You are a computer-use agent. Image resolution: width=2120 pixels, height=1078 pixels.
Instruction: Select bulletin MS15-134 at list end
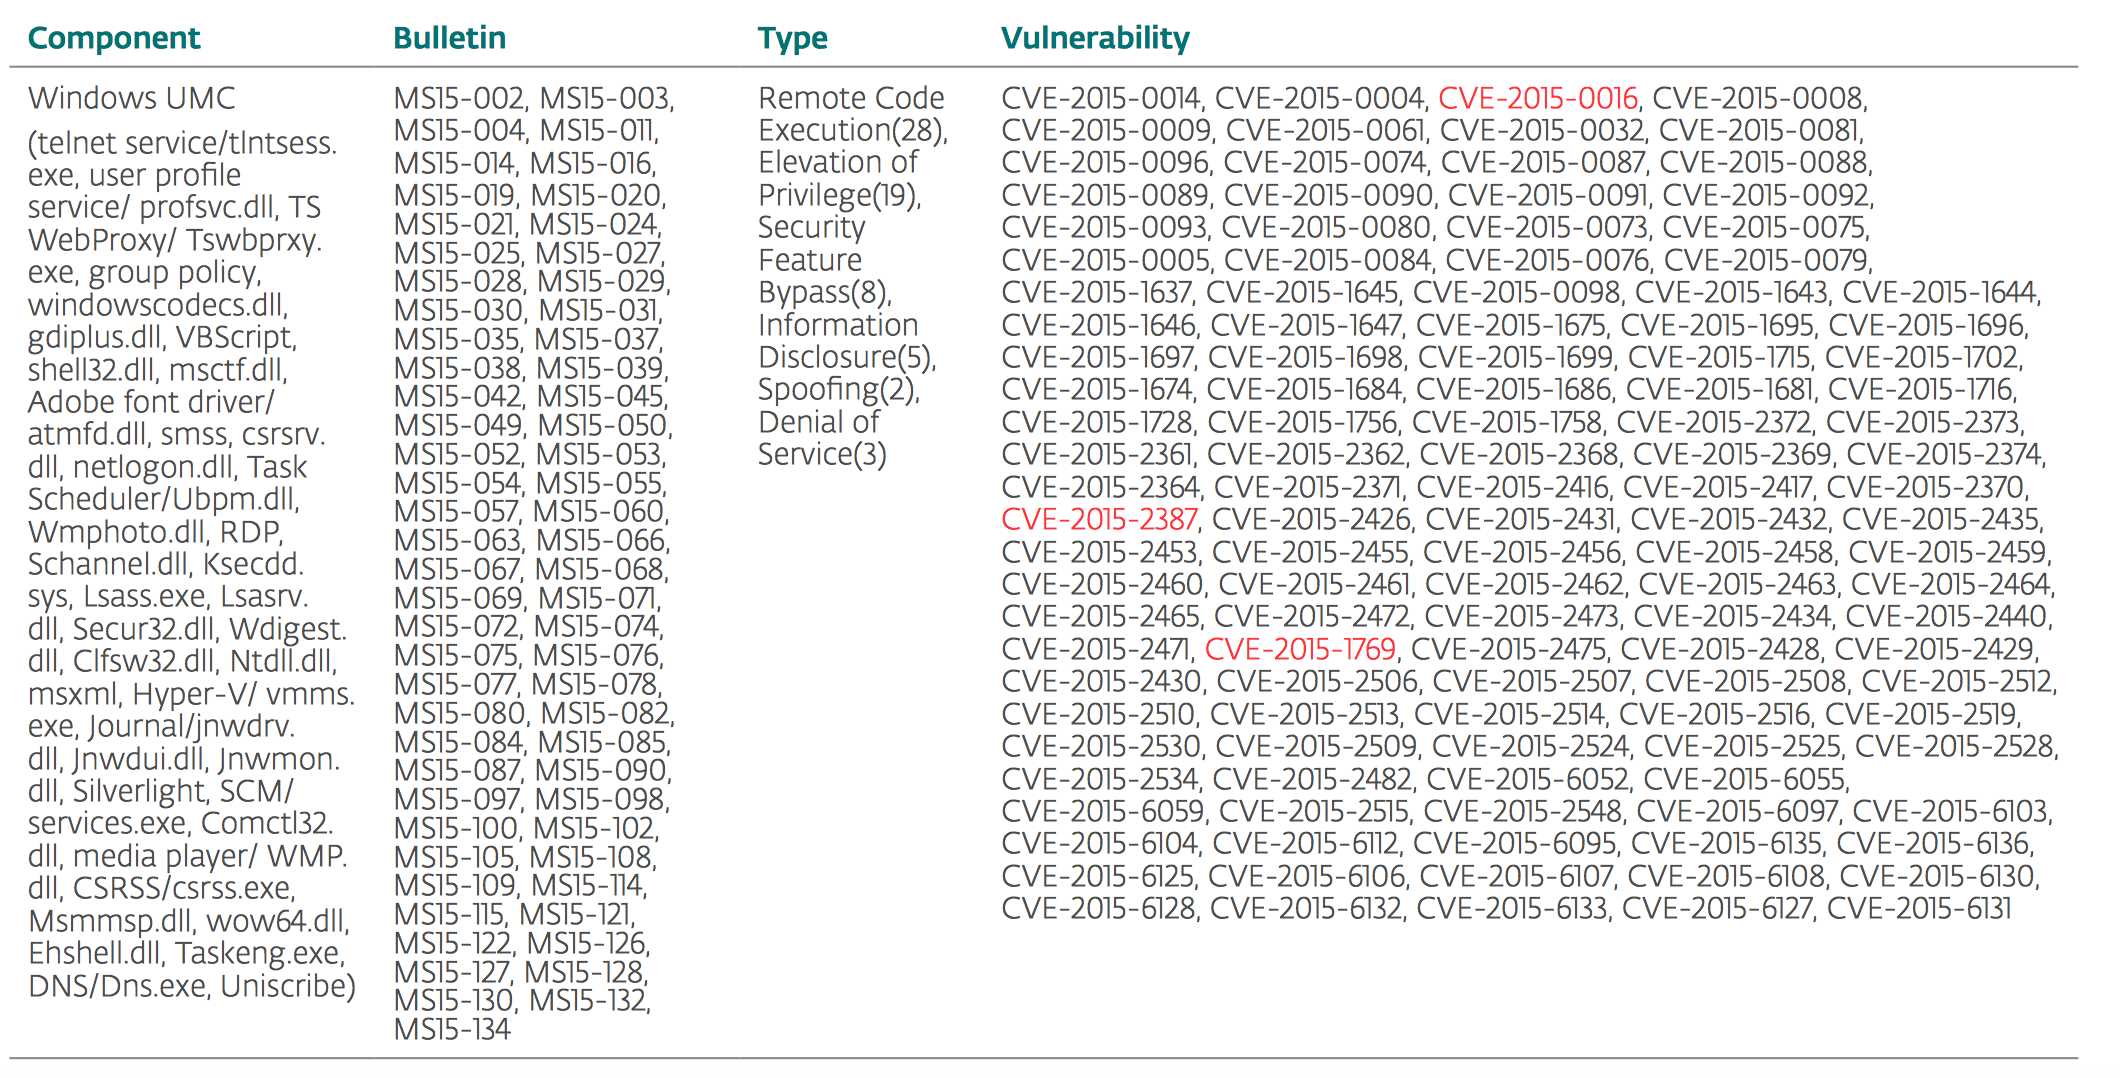point(452,1029)
